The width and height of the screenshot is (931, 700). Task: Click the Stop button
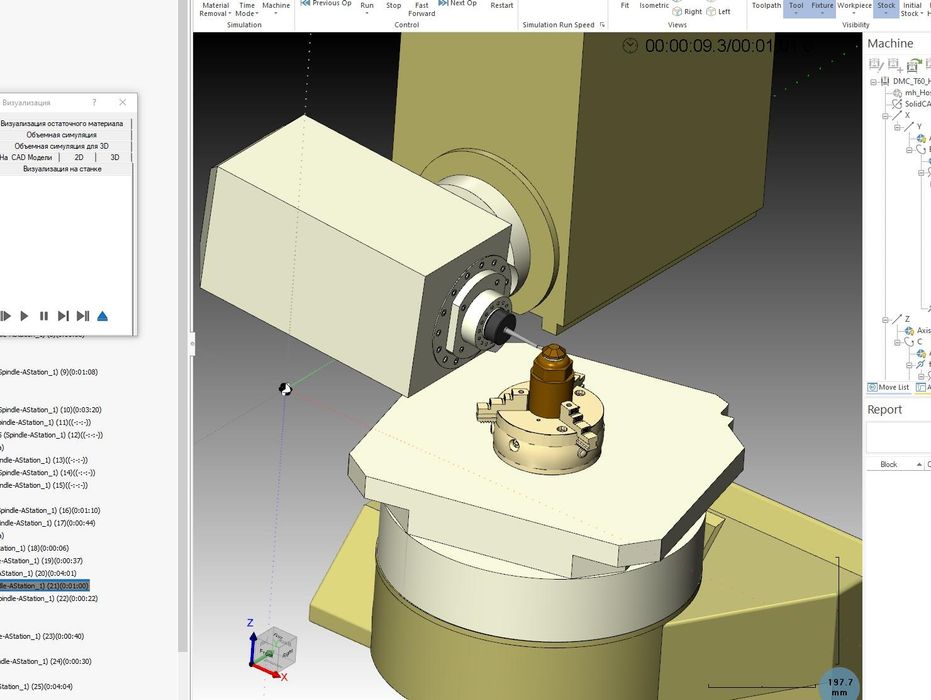pos(394,5)
